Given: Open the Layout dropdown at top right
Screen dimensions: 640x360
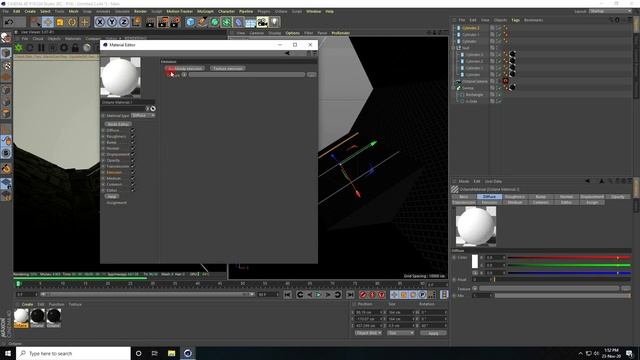Looking at the screenshot, I should pyautogui.click(x=610, y=11).
